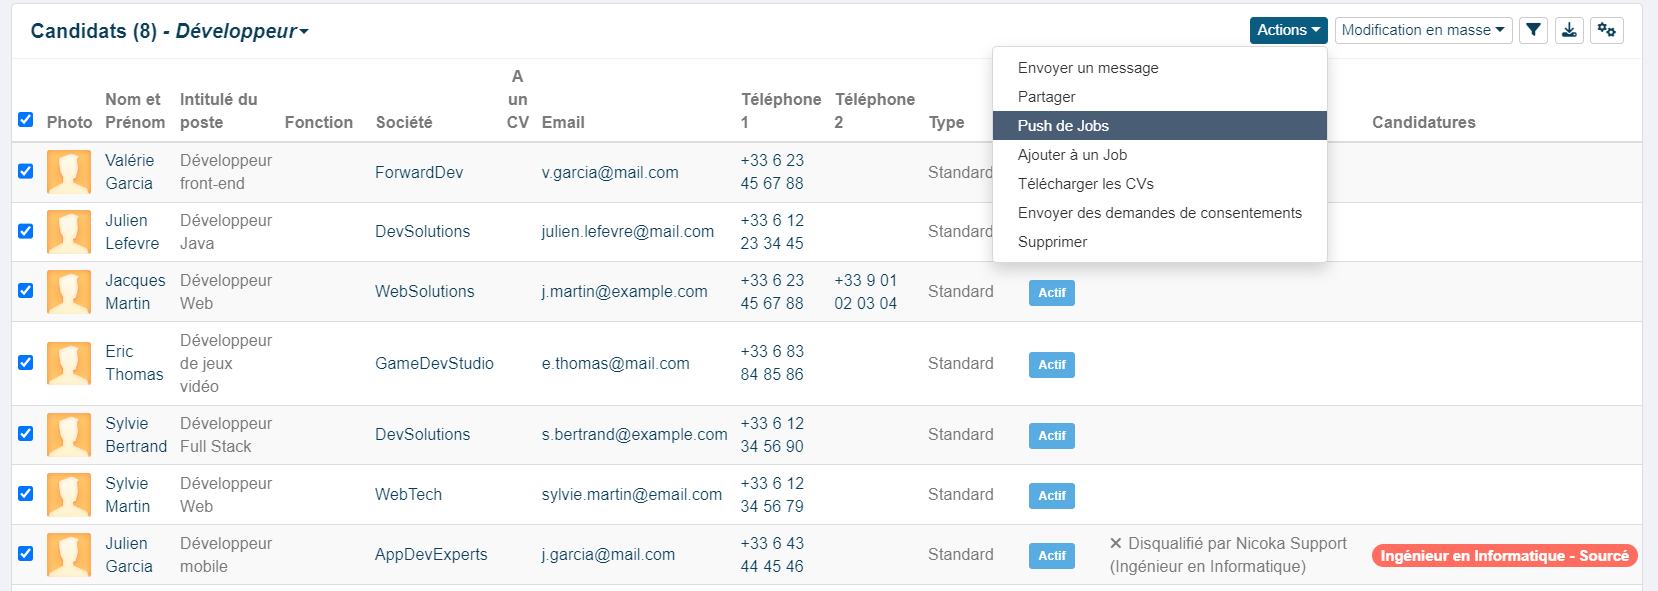This screenshot has height=591, width=1658.
Task: Expand Modification en masse dropdown
Action: (x=1423, y=30)
